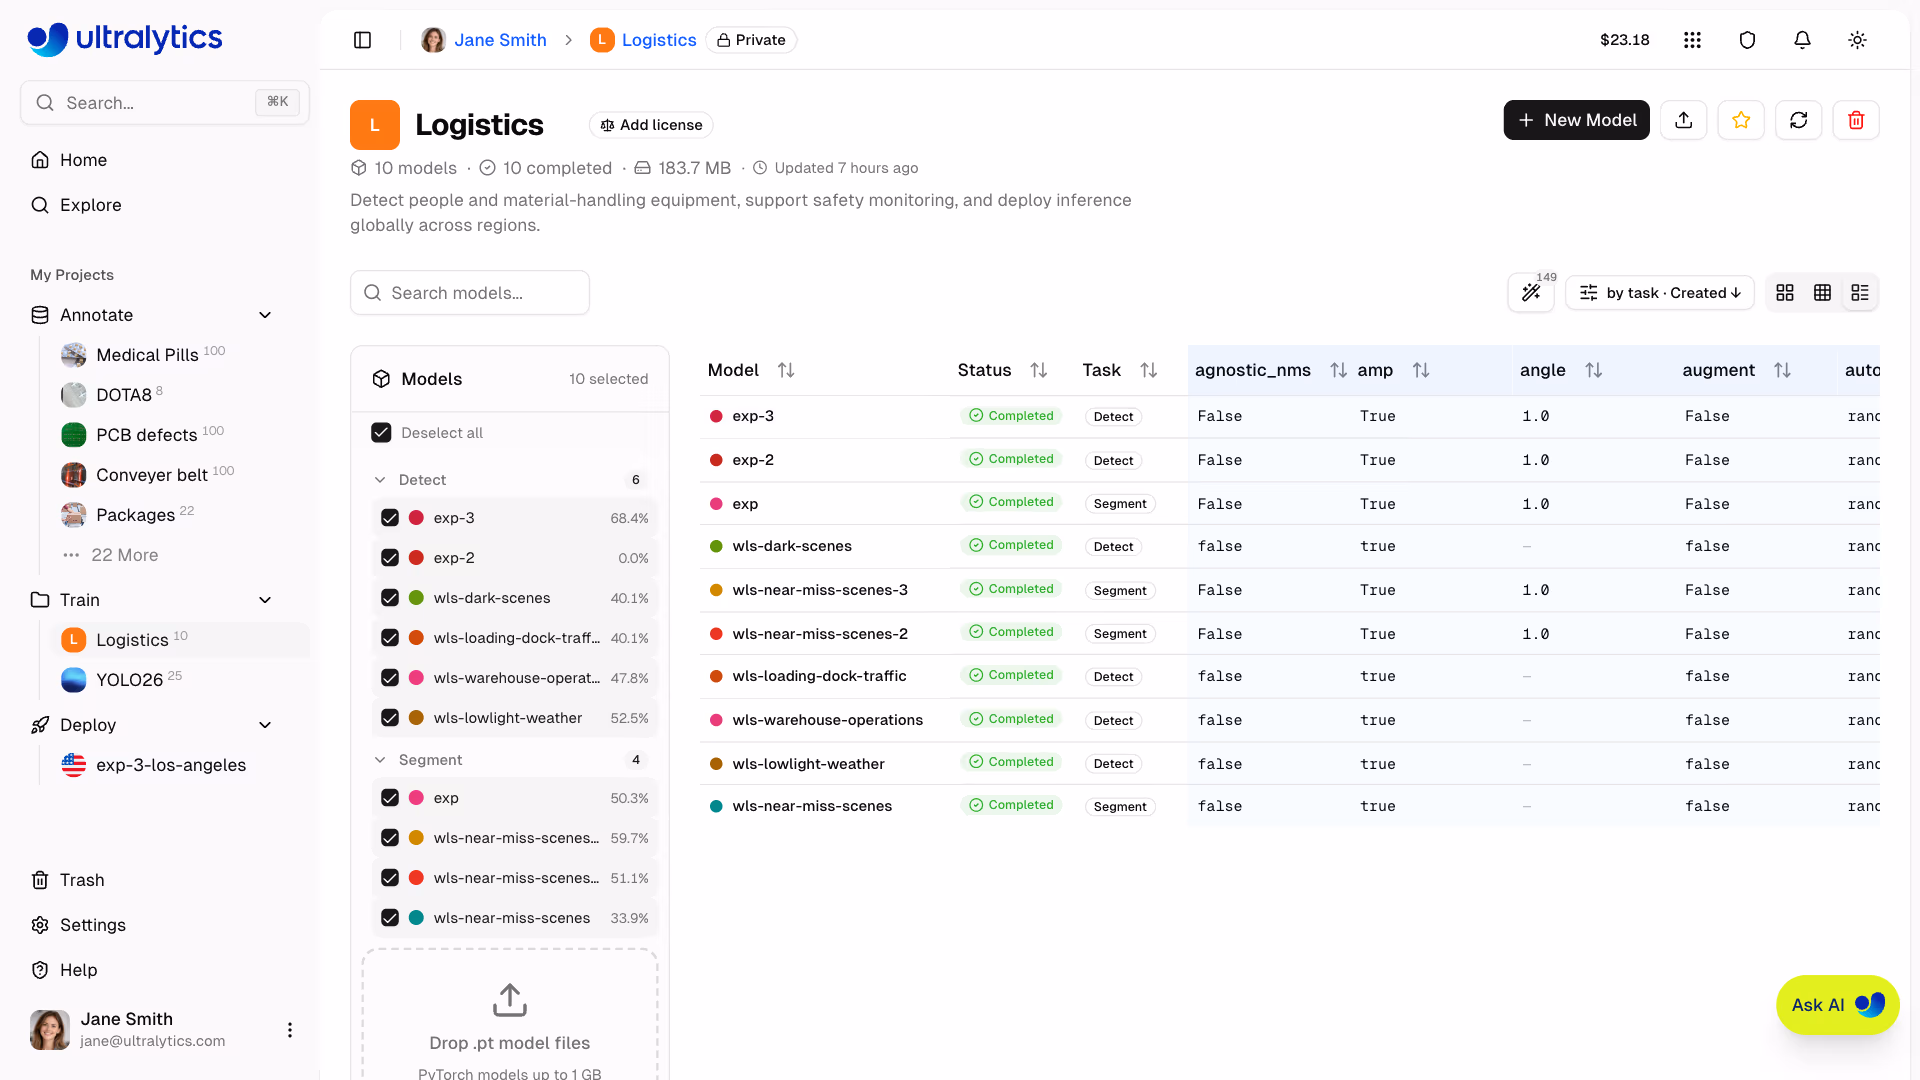Sort by the Status column arrows
Image resolution: width=1920 pixels, height=1080 pixels.
tap(1039, 370)
